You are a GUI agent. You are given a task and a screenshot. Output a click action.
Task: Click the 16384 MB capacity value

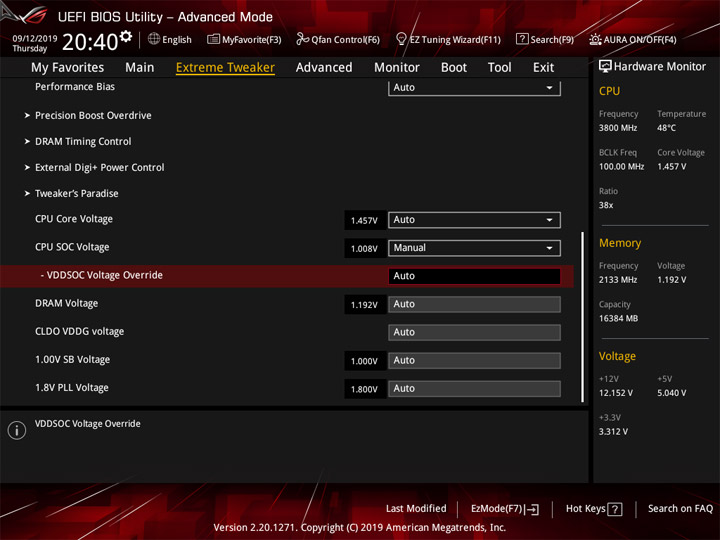coord(618,318)
